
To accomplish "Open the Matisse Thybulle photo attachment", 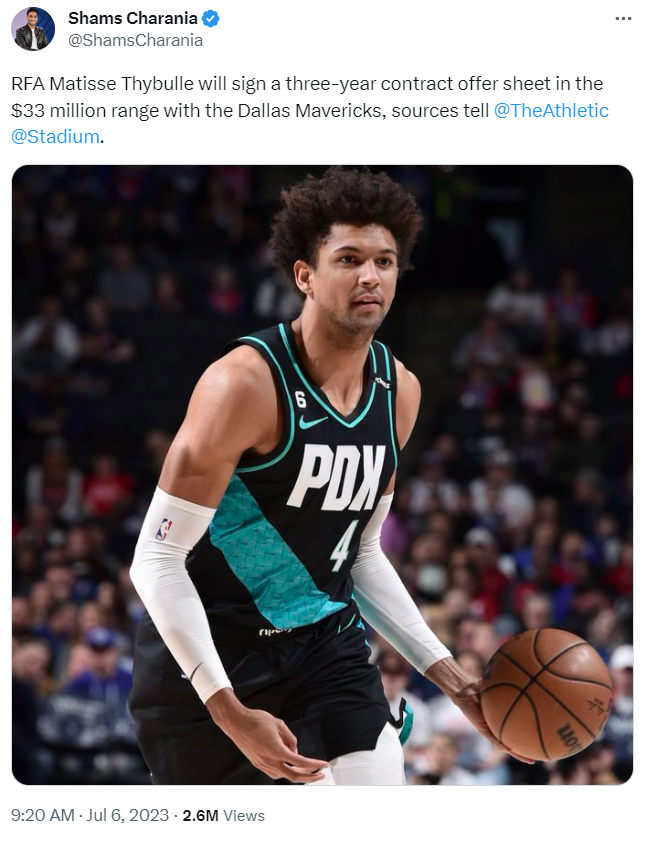I will click(x=322, y=475).
